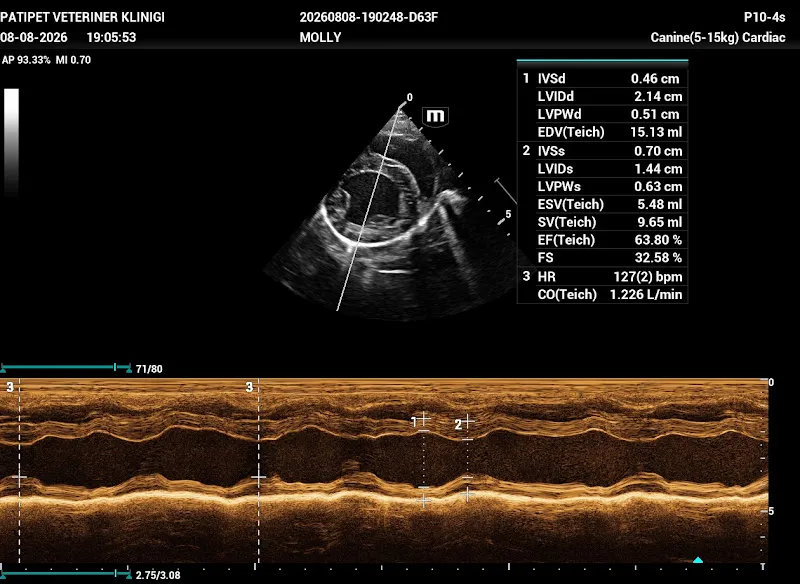Select the EF(Teich) 63.80 % row

[x=603, y=240]
